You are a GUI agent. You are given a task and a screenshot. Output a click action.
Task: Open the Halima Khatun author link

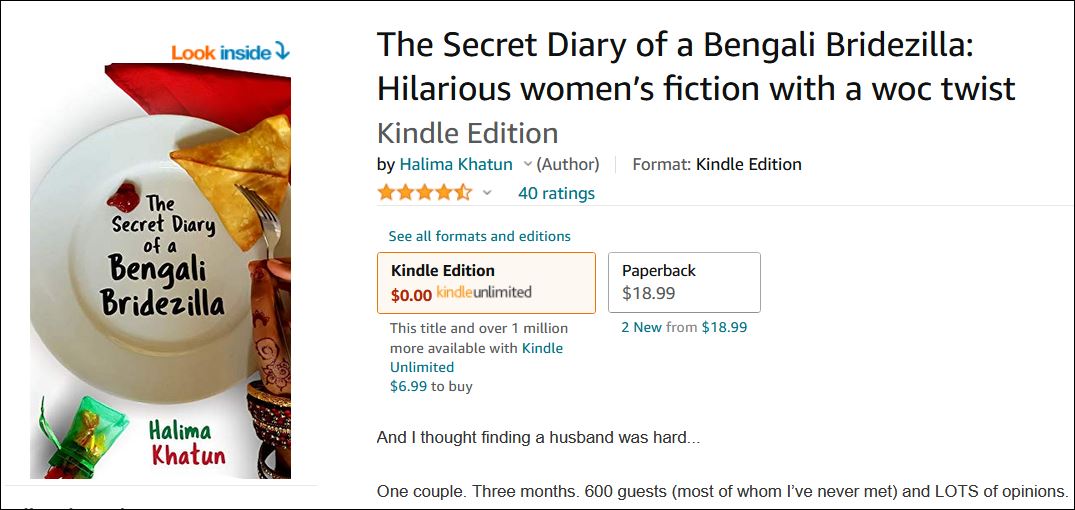[x=456, y=164]
